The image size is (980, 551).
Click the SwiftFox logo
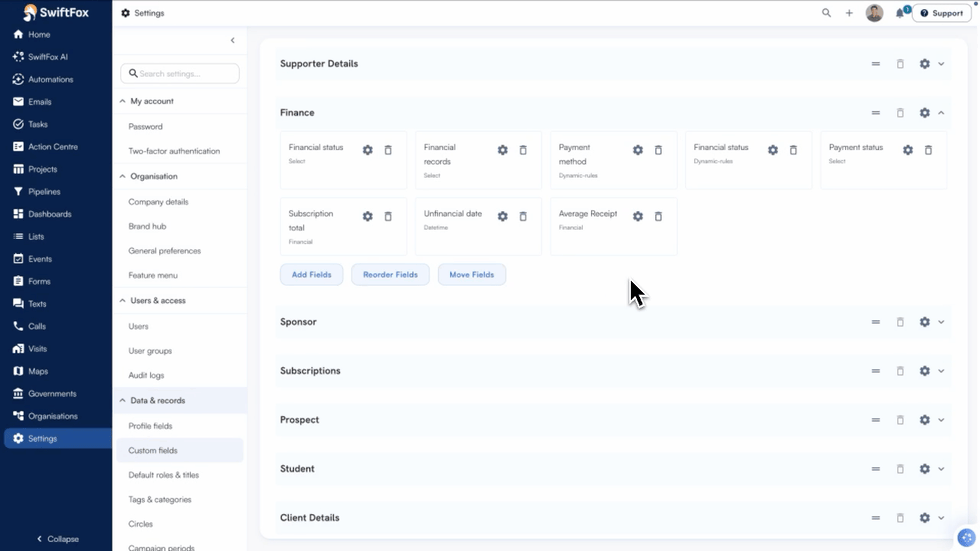coord(56,12)
